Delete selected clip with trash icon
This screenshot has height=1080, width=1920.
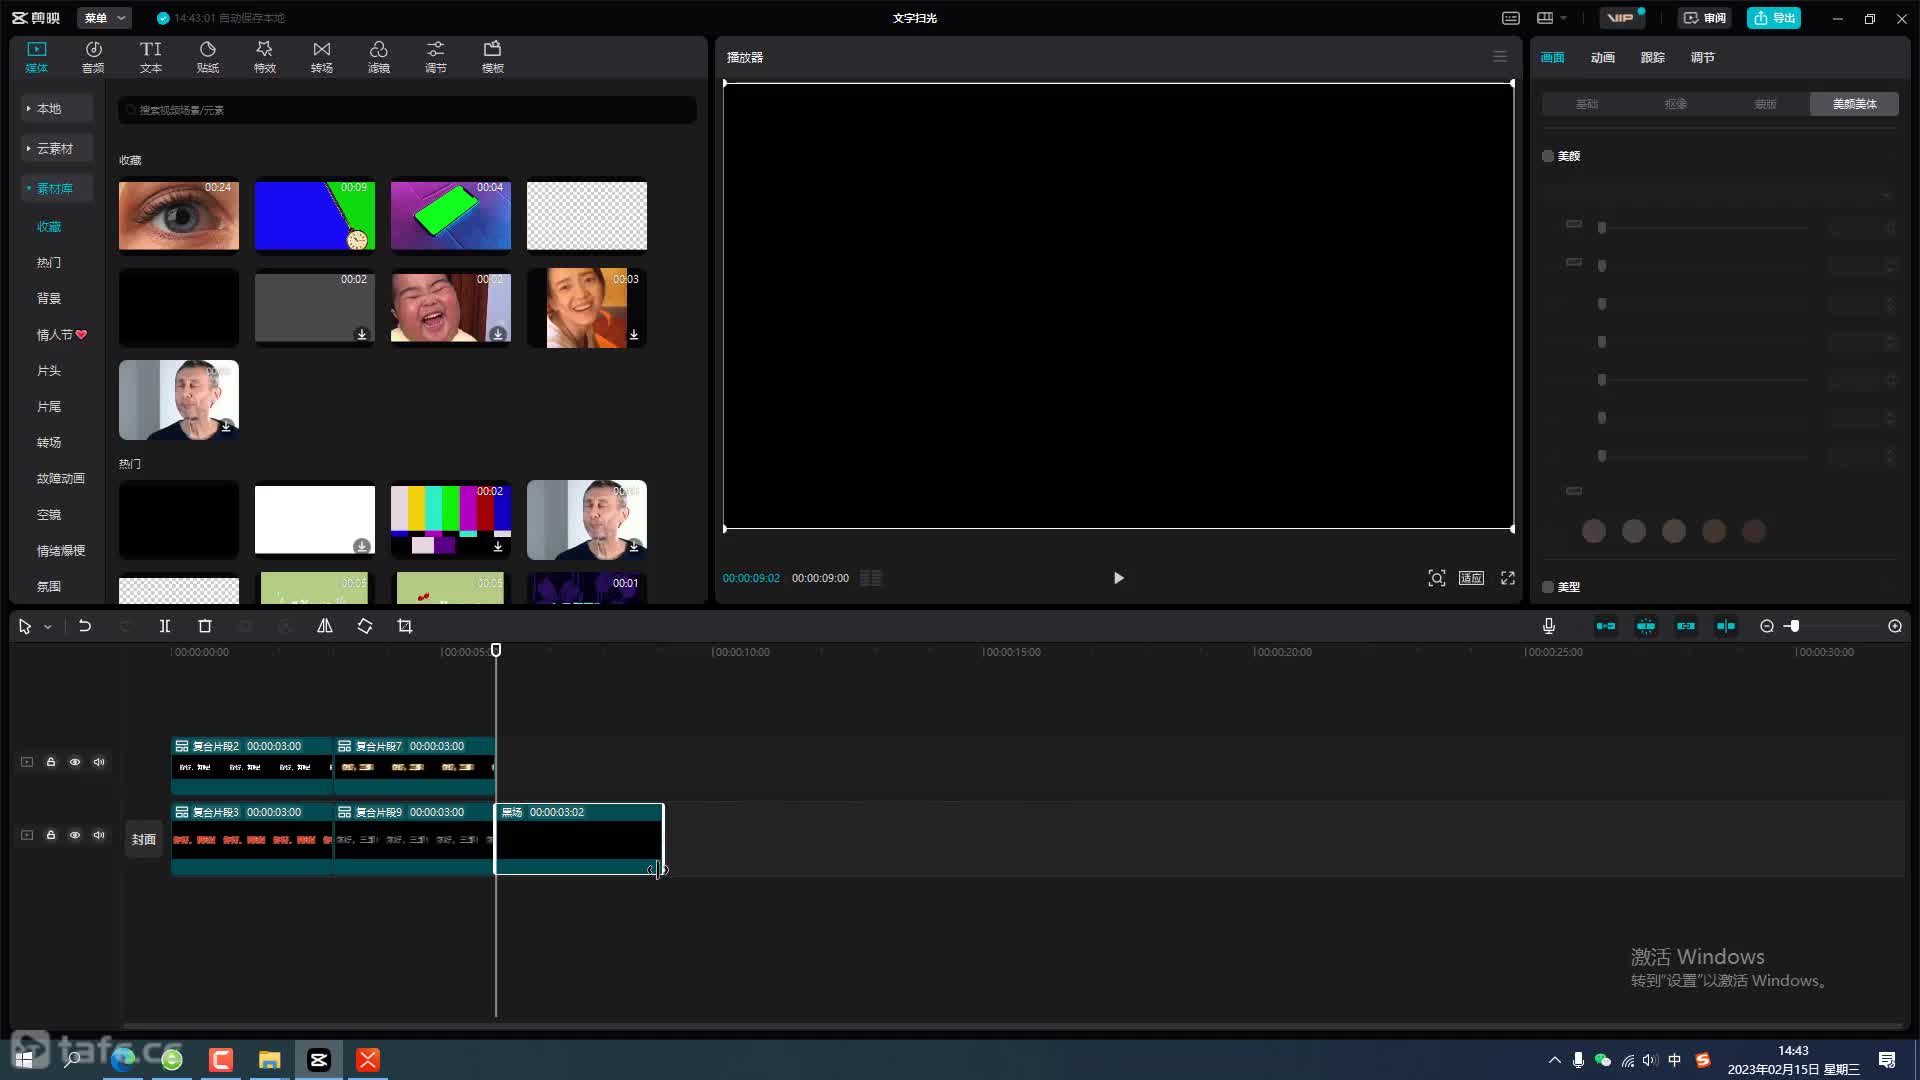pyautogui.click(x=205, y=626)
